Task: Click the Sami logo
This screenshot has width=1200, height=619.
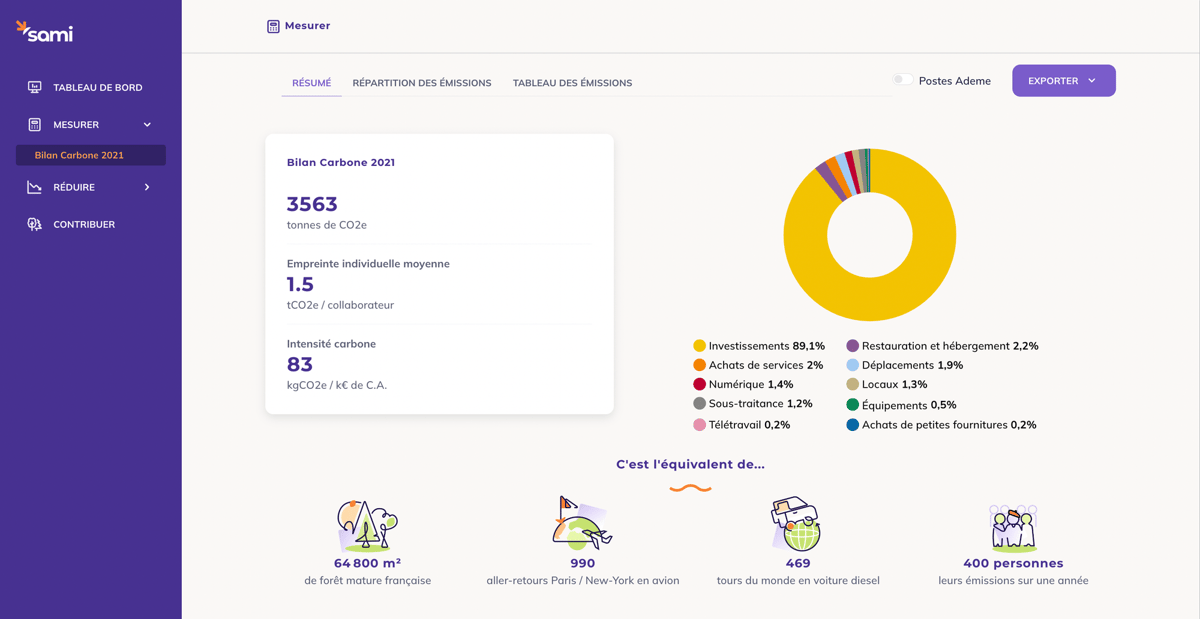Action: pos(44,32)
